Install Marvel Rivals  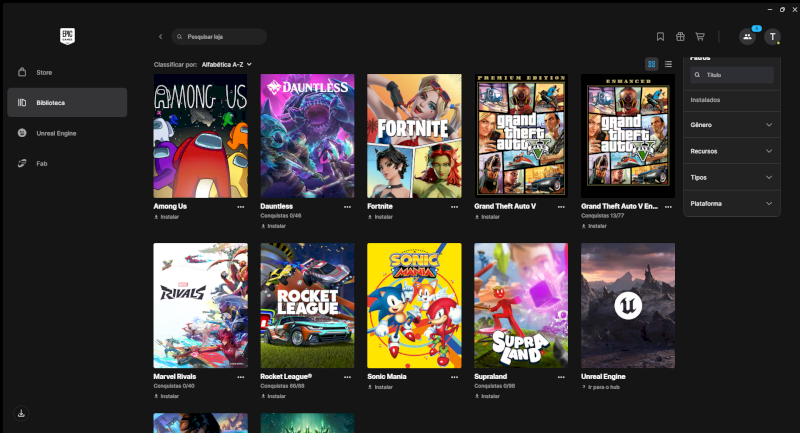(x=167, y=396)
